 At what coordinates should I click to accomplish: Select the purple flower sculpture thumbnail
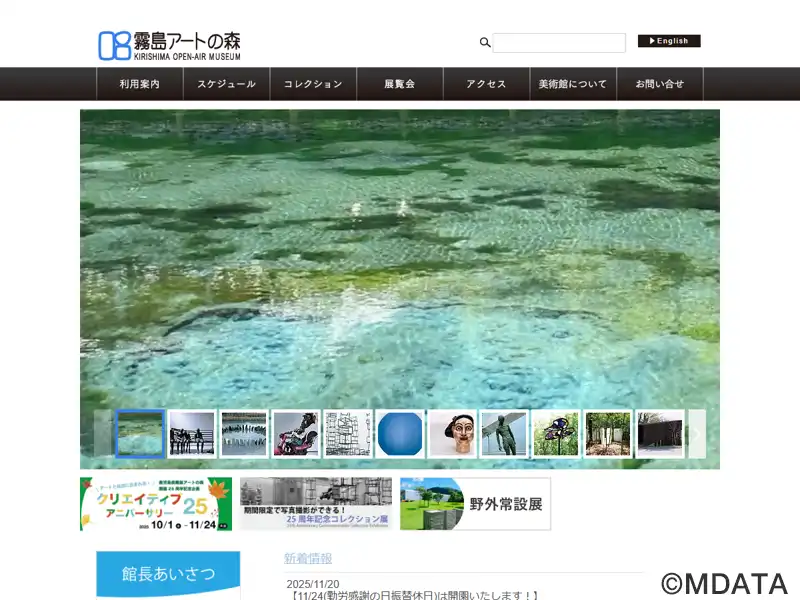coord(556,434)
